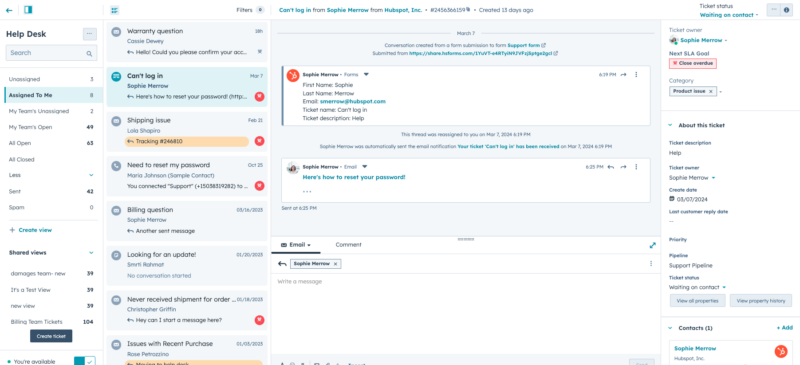Viewport: 800px width, 365px height.
Task: Switch the ticket list view icon
Action: point(114,10)
